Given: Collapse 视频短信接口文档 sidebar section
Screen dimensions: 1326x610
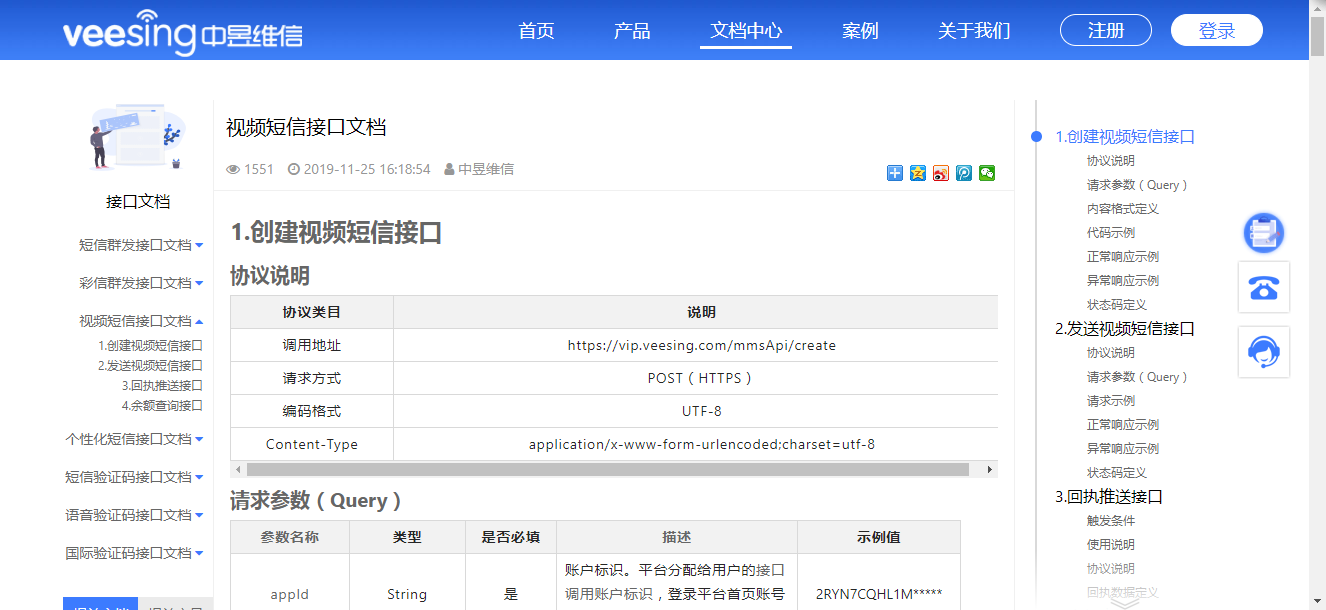Looking at the screenshot, I should (x=141, y=321).
